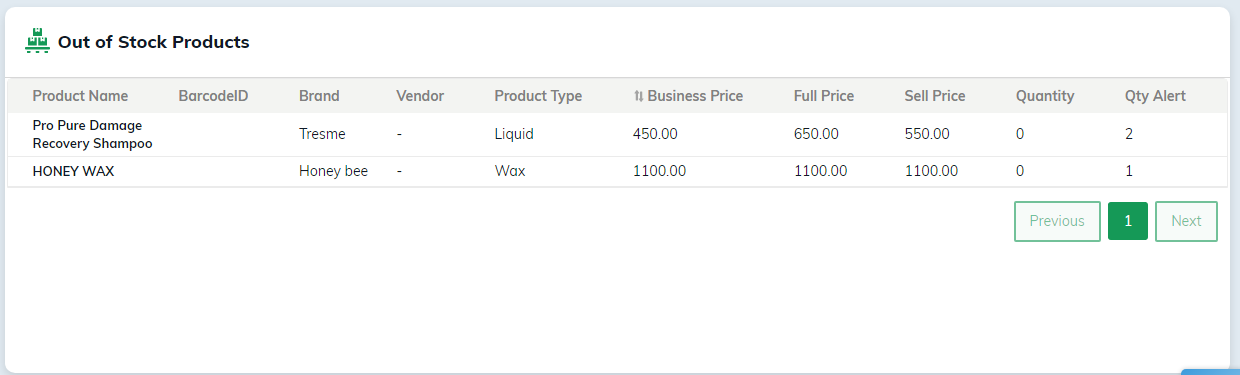
Task: Click the 450.00 business price cell
Action: pyautogui.click(x=655, y=134)
